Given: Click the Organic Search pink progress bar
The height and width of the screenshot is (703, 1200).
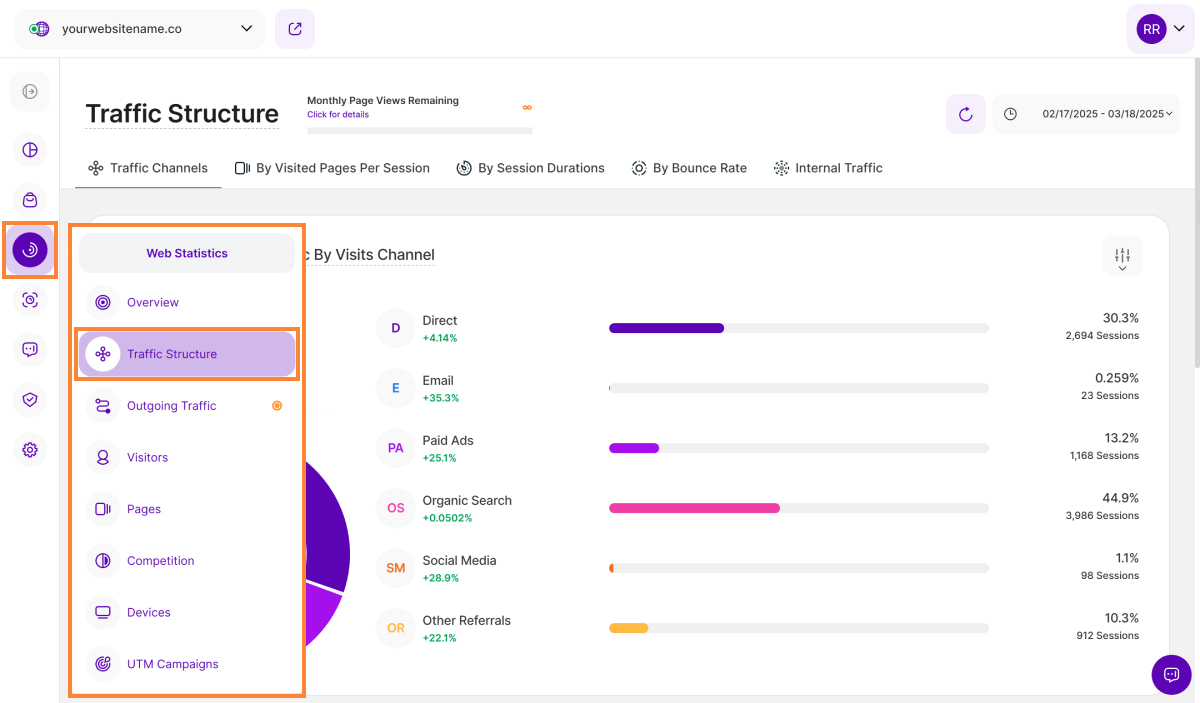Looking at the screenshot, I should coord(694,508).
